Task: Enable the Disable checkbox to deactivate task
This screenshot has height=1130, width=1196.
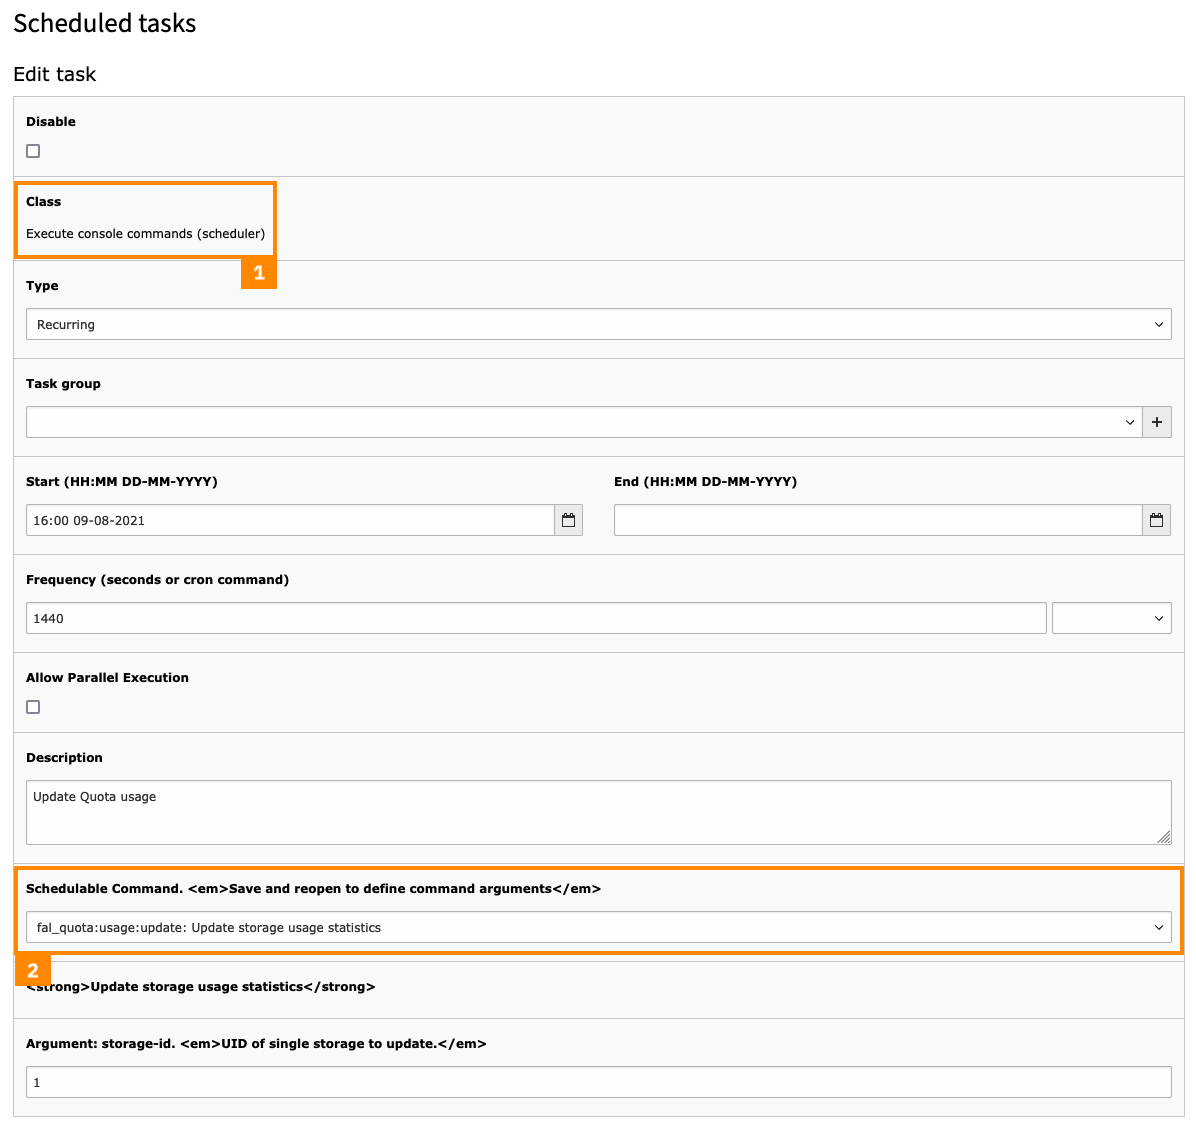Action: pyautogui.click(x=33, y=150)
